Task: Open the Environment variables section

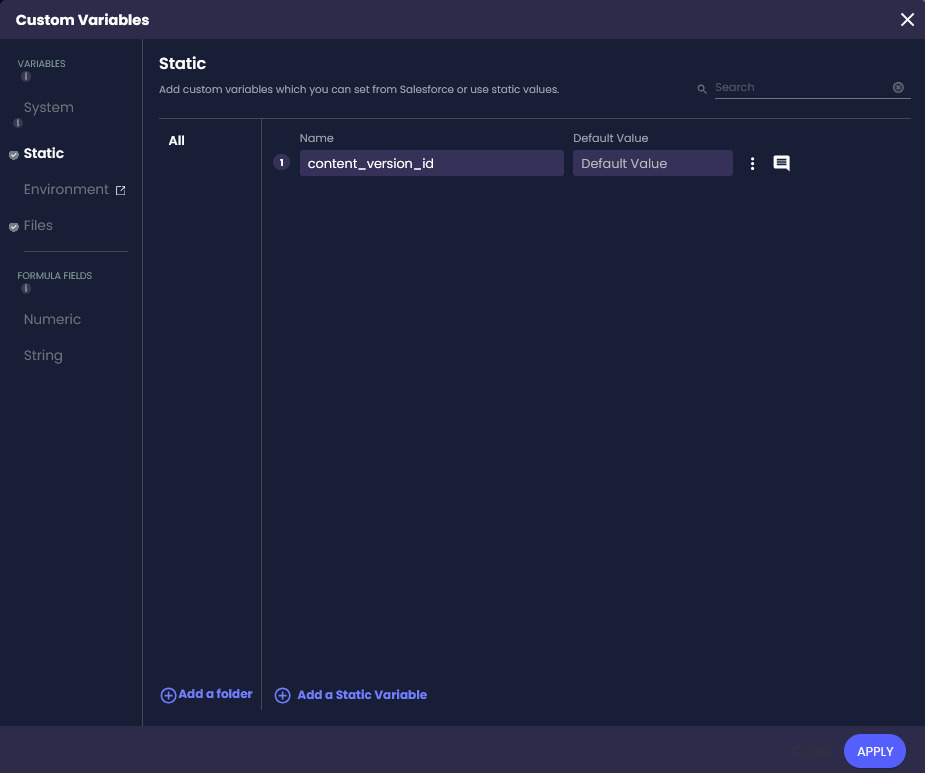Action: point(66,189)
